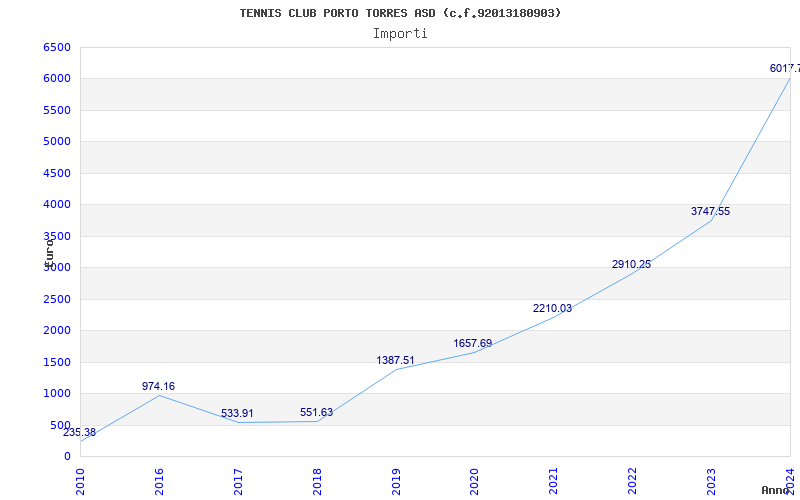Click the 0 y-axis tick label
800x500 pixels.
pyautogui.click(x=67, y=456)
